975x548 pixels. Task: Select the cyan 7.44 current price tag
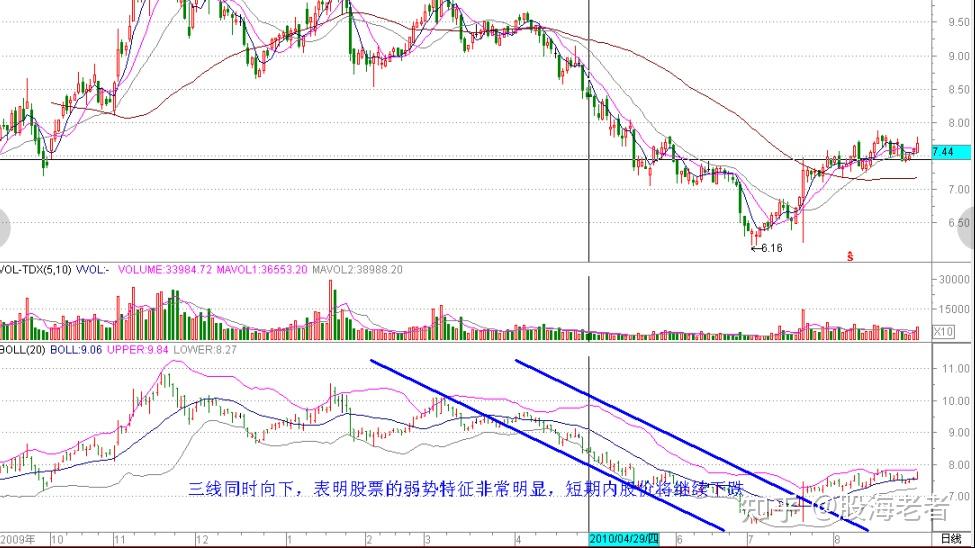pyautogui.click(x=951, y=152)
